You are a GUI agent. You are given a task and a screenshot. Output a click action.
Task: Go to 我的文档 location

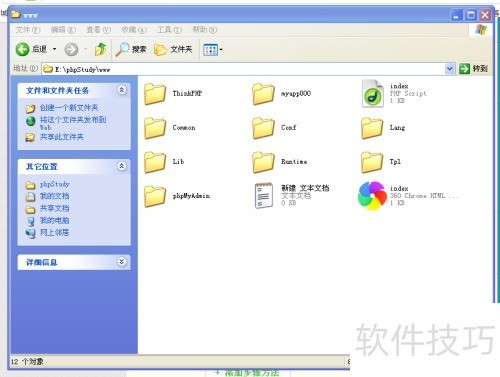pyautogui.click(x=55, y=196)
